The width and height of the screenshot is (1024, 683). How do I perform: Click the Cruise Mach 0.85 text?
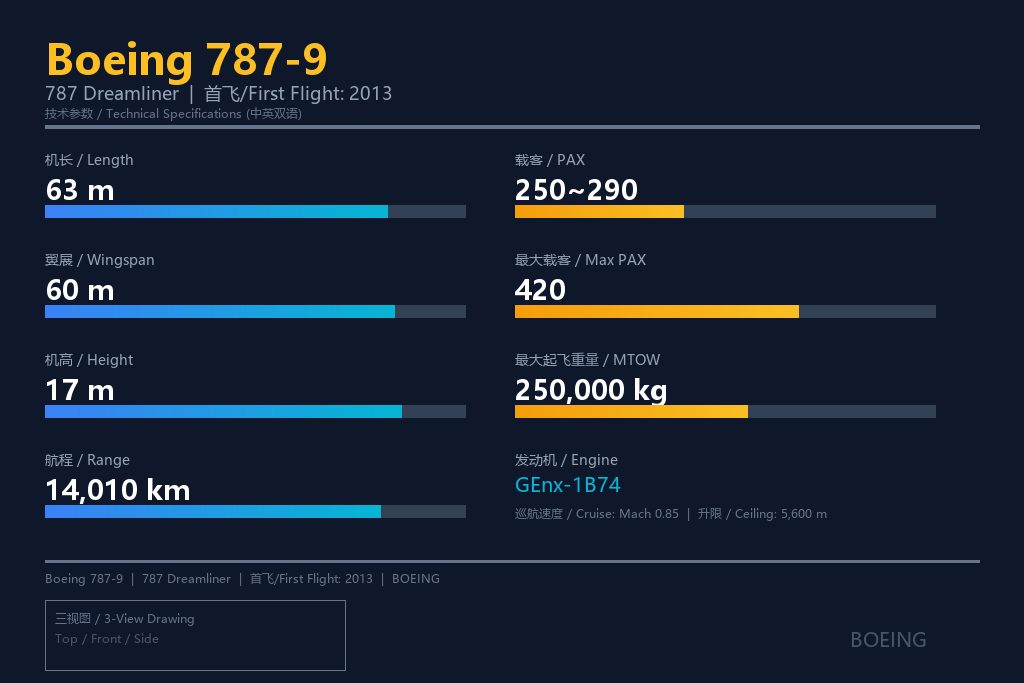pyautogui.click(x=597, y=514)
